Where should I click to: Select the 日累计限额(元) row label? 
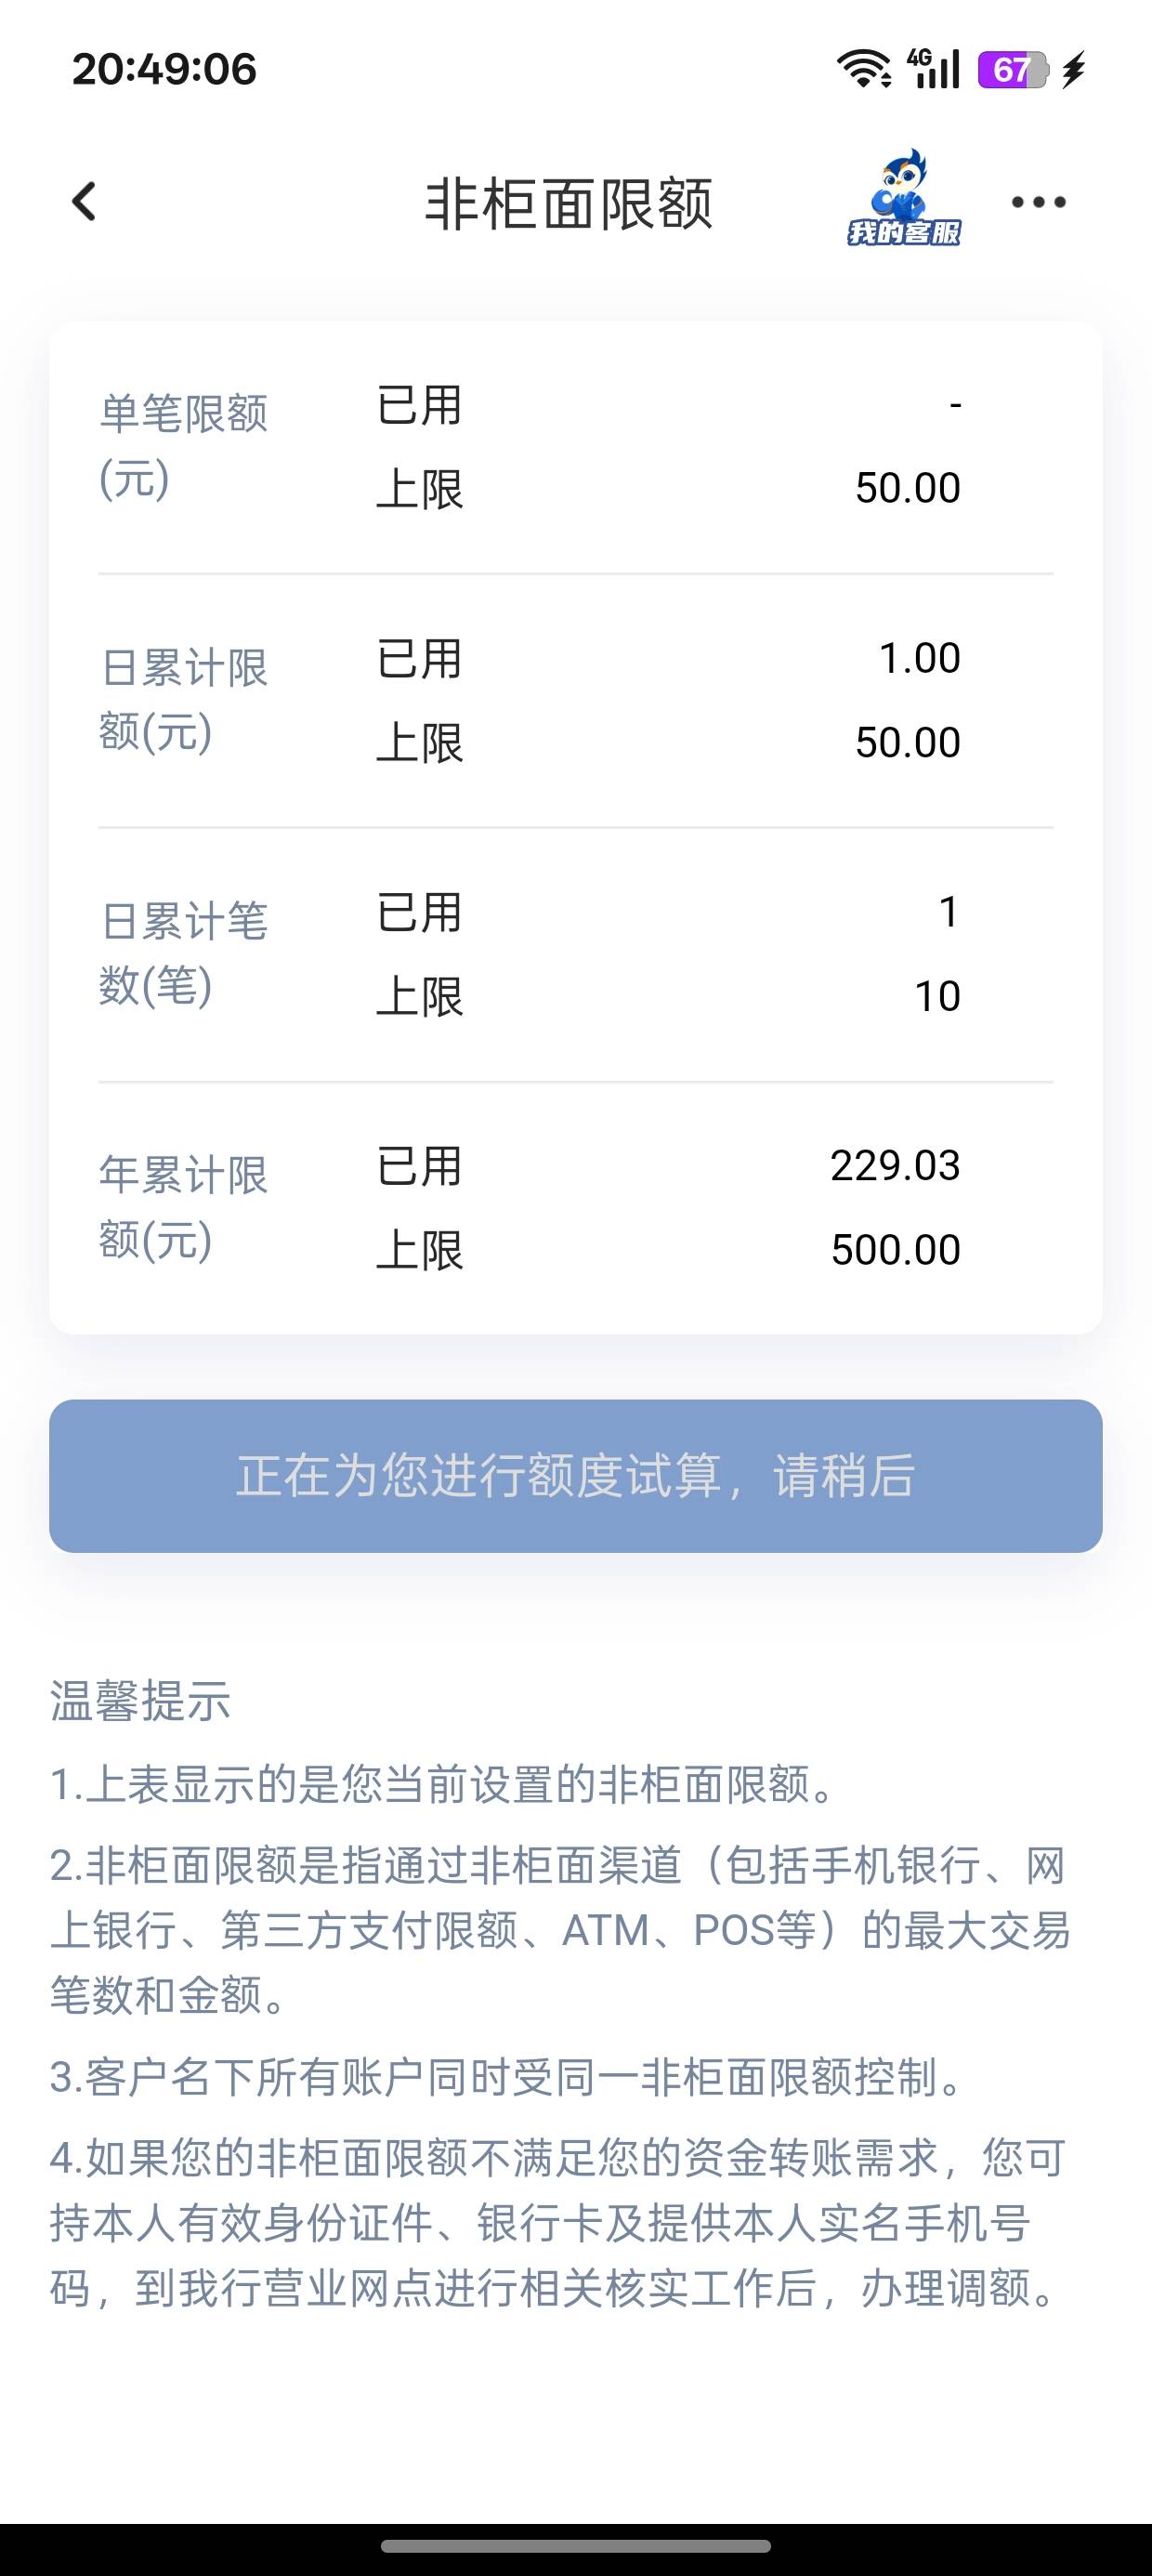point(184,700)
